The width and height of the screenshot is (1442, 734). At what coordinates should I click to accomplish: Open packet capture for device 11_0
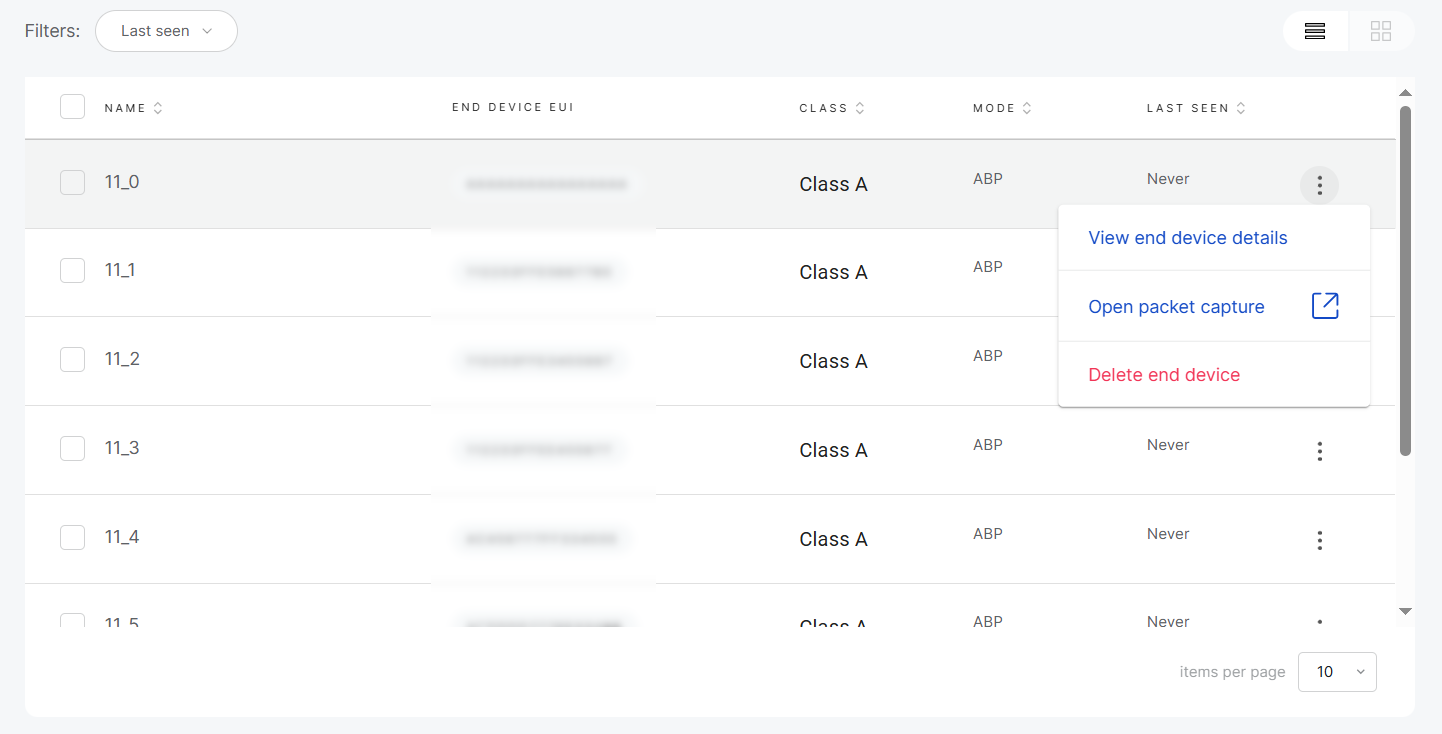pyautogui.click(x=1176, y=306)
